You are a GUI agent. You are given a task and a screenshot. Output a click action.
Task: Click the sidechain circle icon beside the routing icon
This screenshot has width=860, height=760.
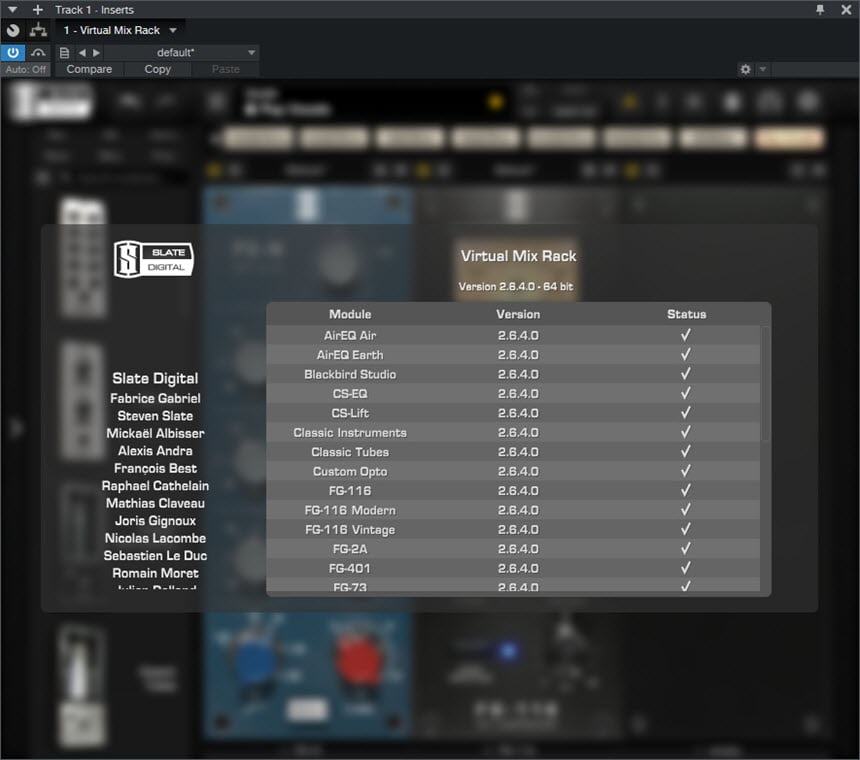(x=13, y=30)
